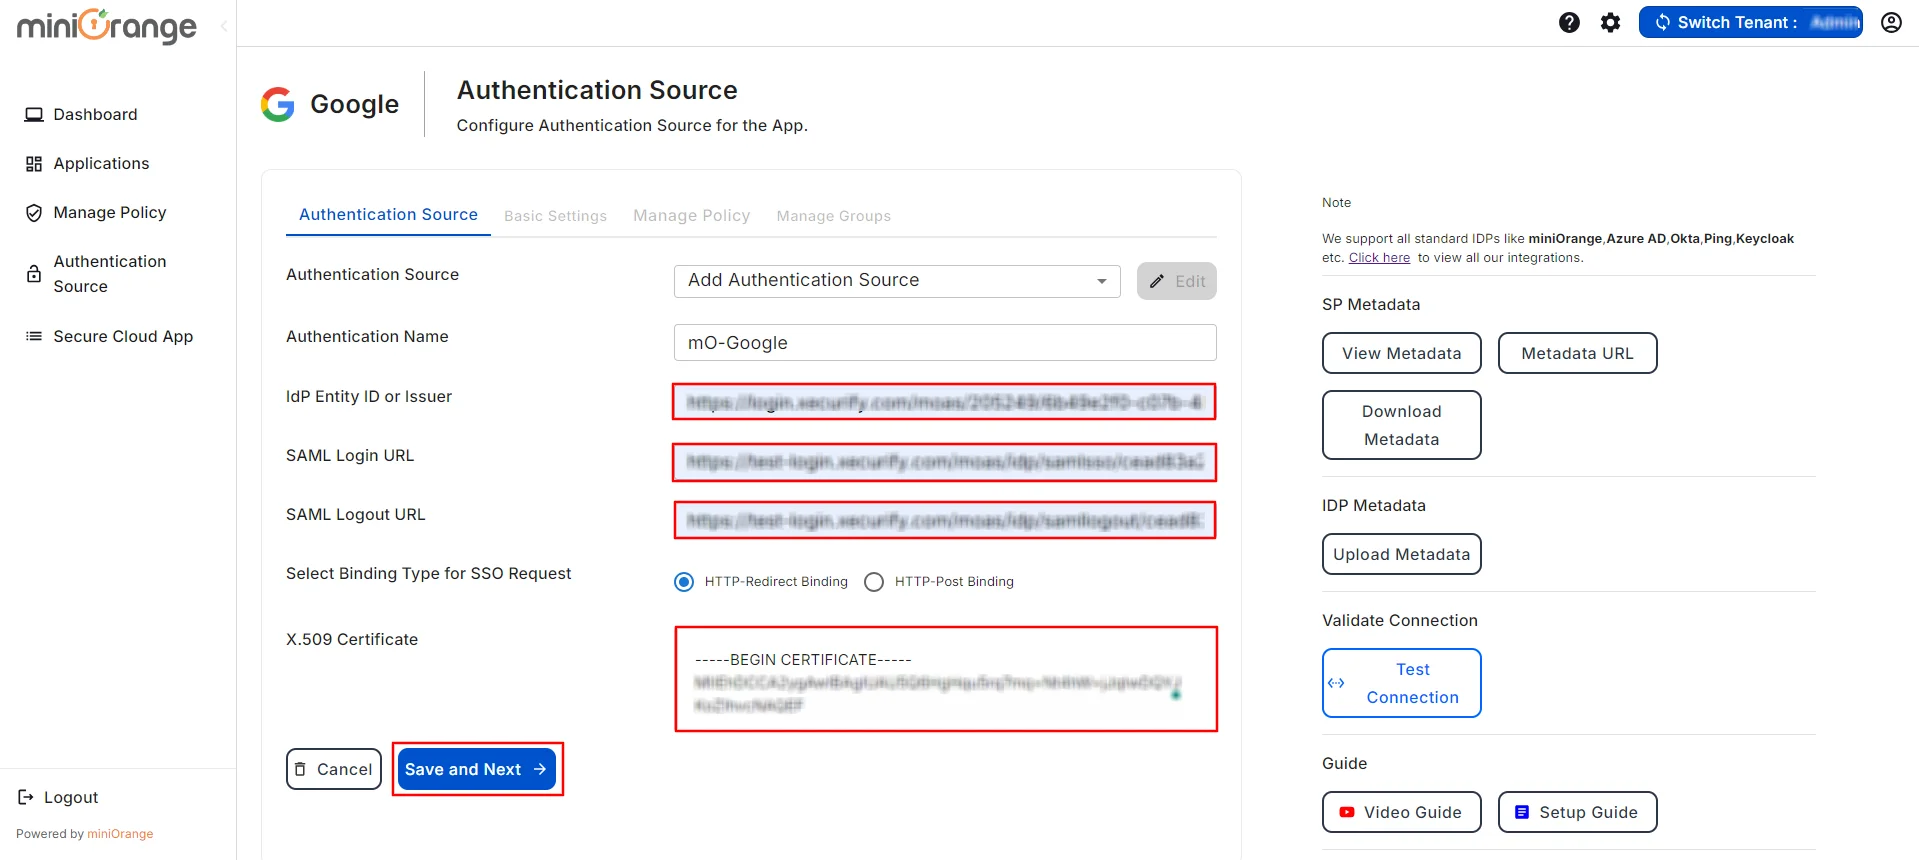Open the user profile account icon
The image size is (1919, 860).
click(1891, 22)
